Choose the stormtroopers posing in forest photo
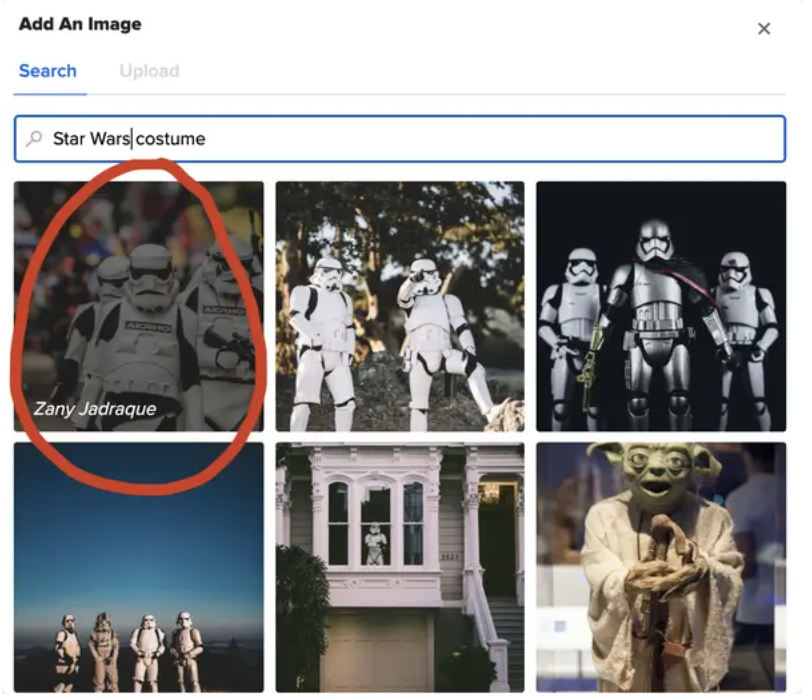This screenshot has height=700, width=812. coord(400,305)
